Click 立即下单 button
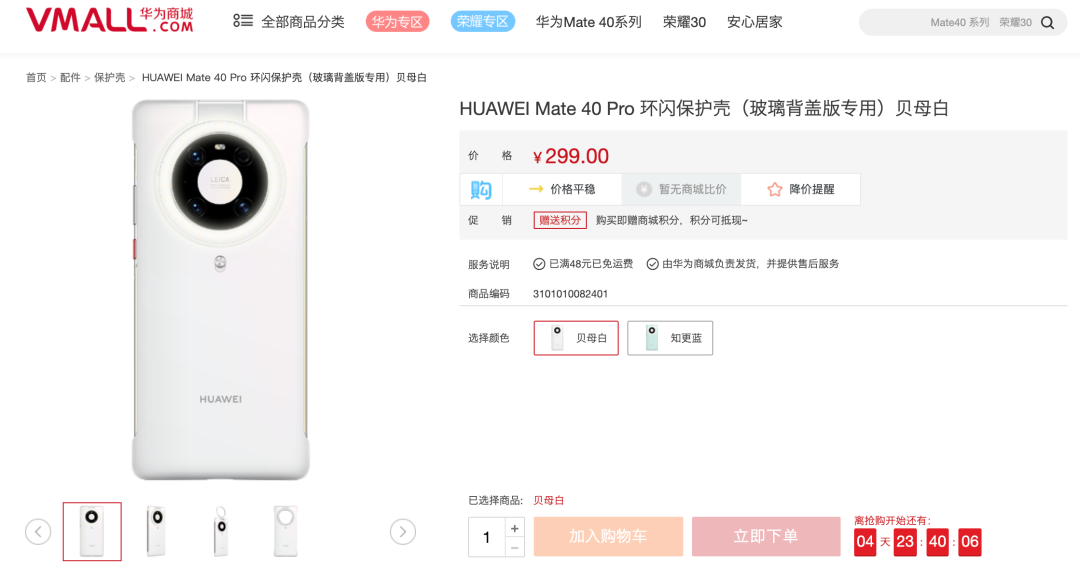The width and height of the screenshot is (1080, 567). tap(766, 537)
